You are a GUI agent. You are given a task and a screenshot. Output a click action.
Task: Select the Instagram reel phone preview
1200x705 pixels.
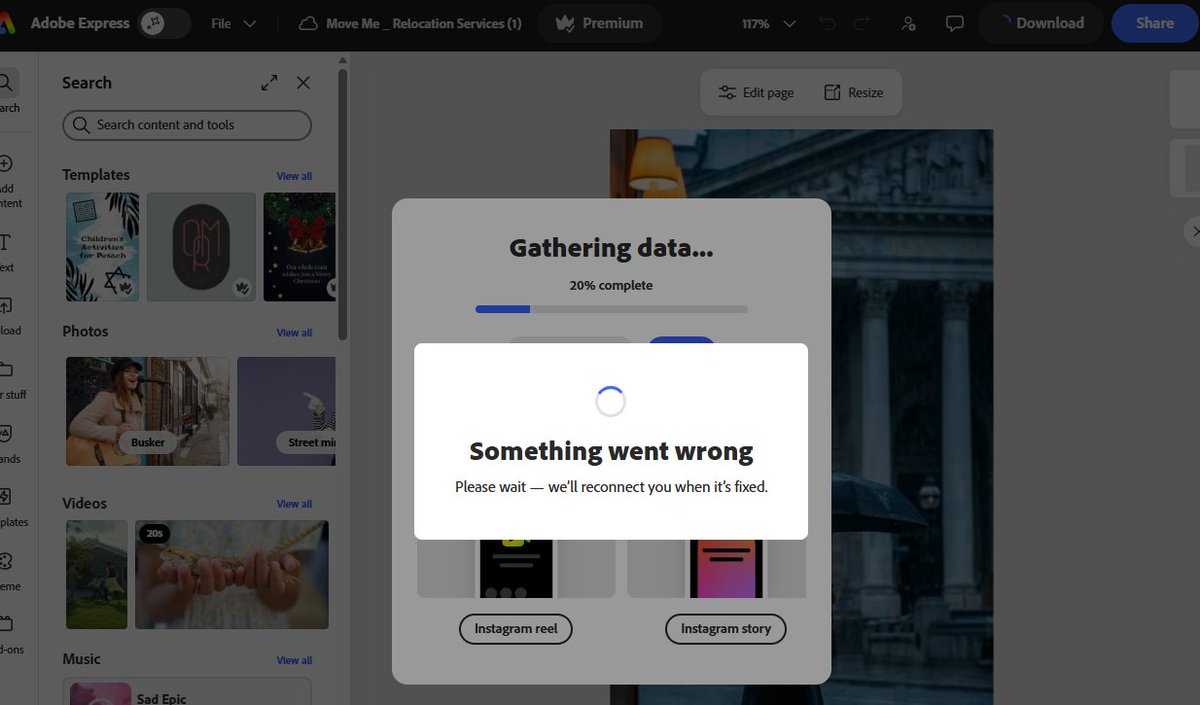pyautogui.click(x=516, y=568)
